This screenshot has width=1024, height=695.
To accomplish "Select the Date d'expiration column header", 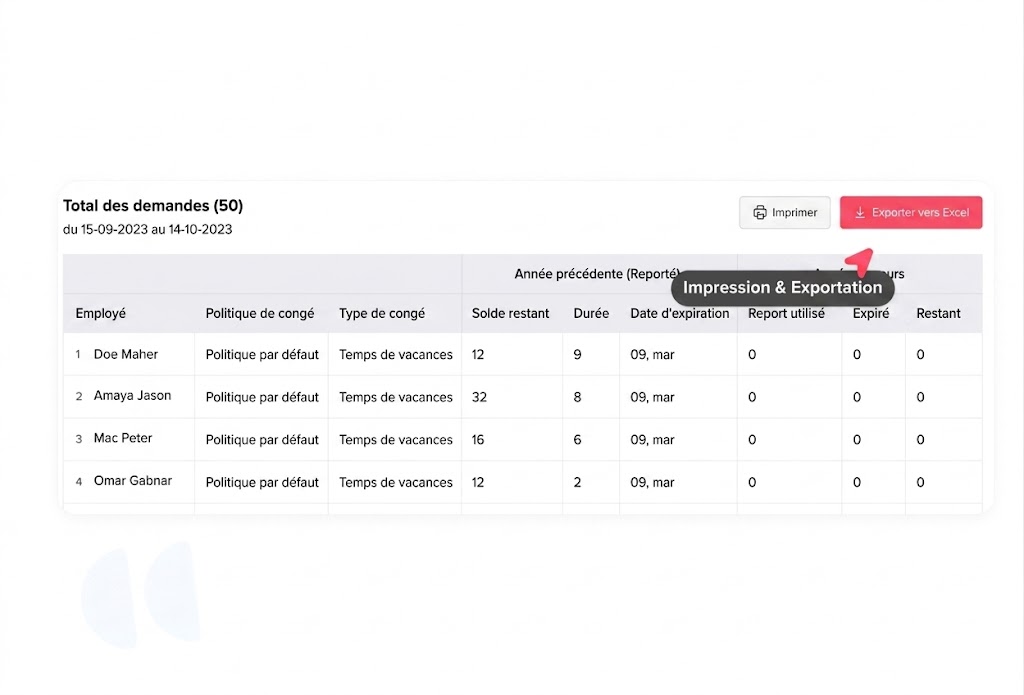I will tap(679, 313).
